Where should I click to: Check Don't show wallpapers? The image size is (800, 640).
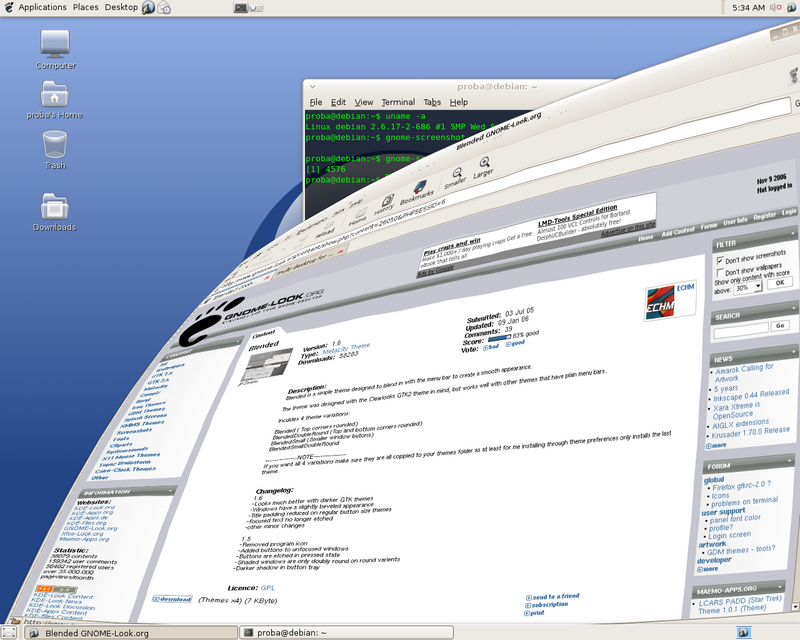coord(720,273)
